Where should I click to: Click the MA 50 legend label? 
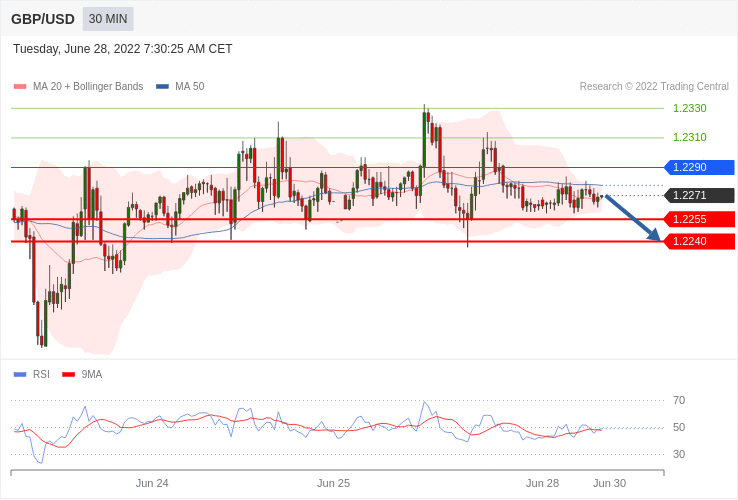(x=190, y=87)
